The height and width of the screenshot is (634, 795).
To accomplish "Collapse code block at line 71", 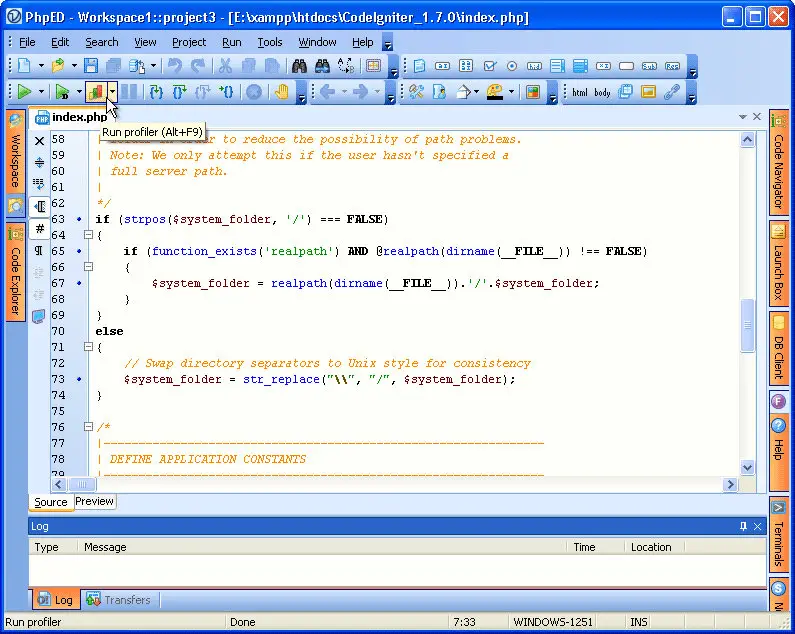I will click(88, 347).
